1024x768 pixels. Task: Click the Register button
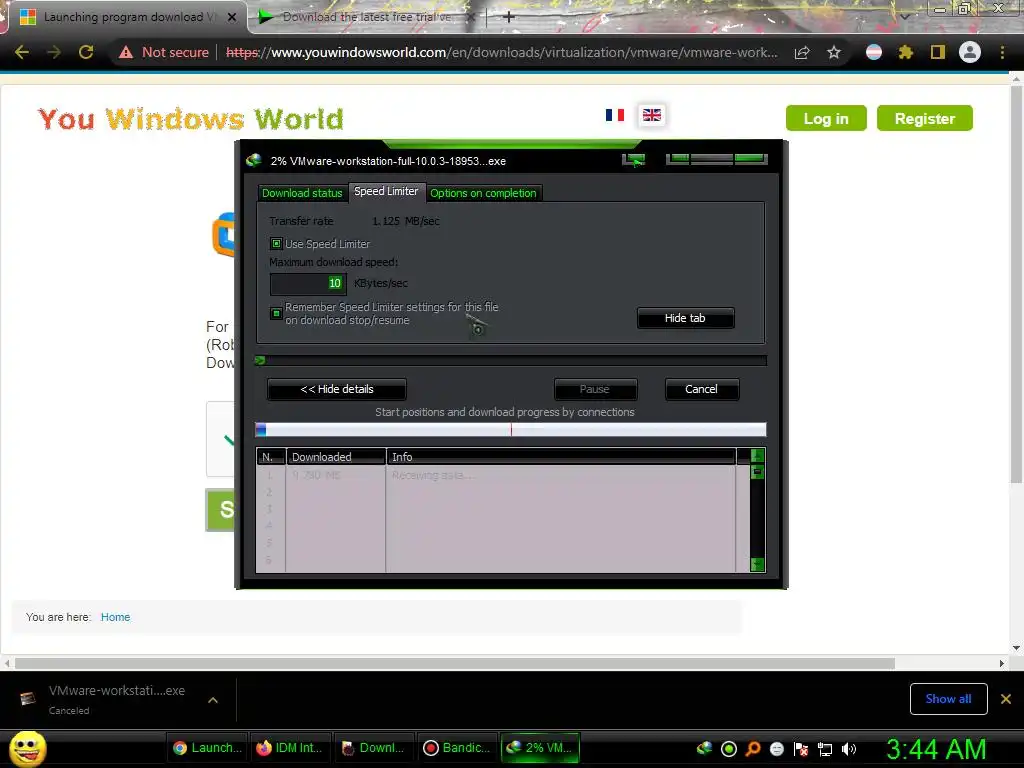(925, 118)
